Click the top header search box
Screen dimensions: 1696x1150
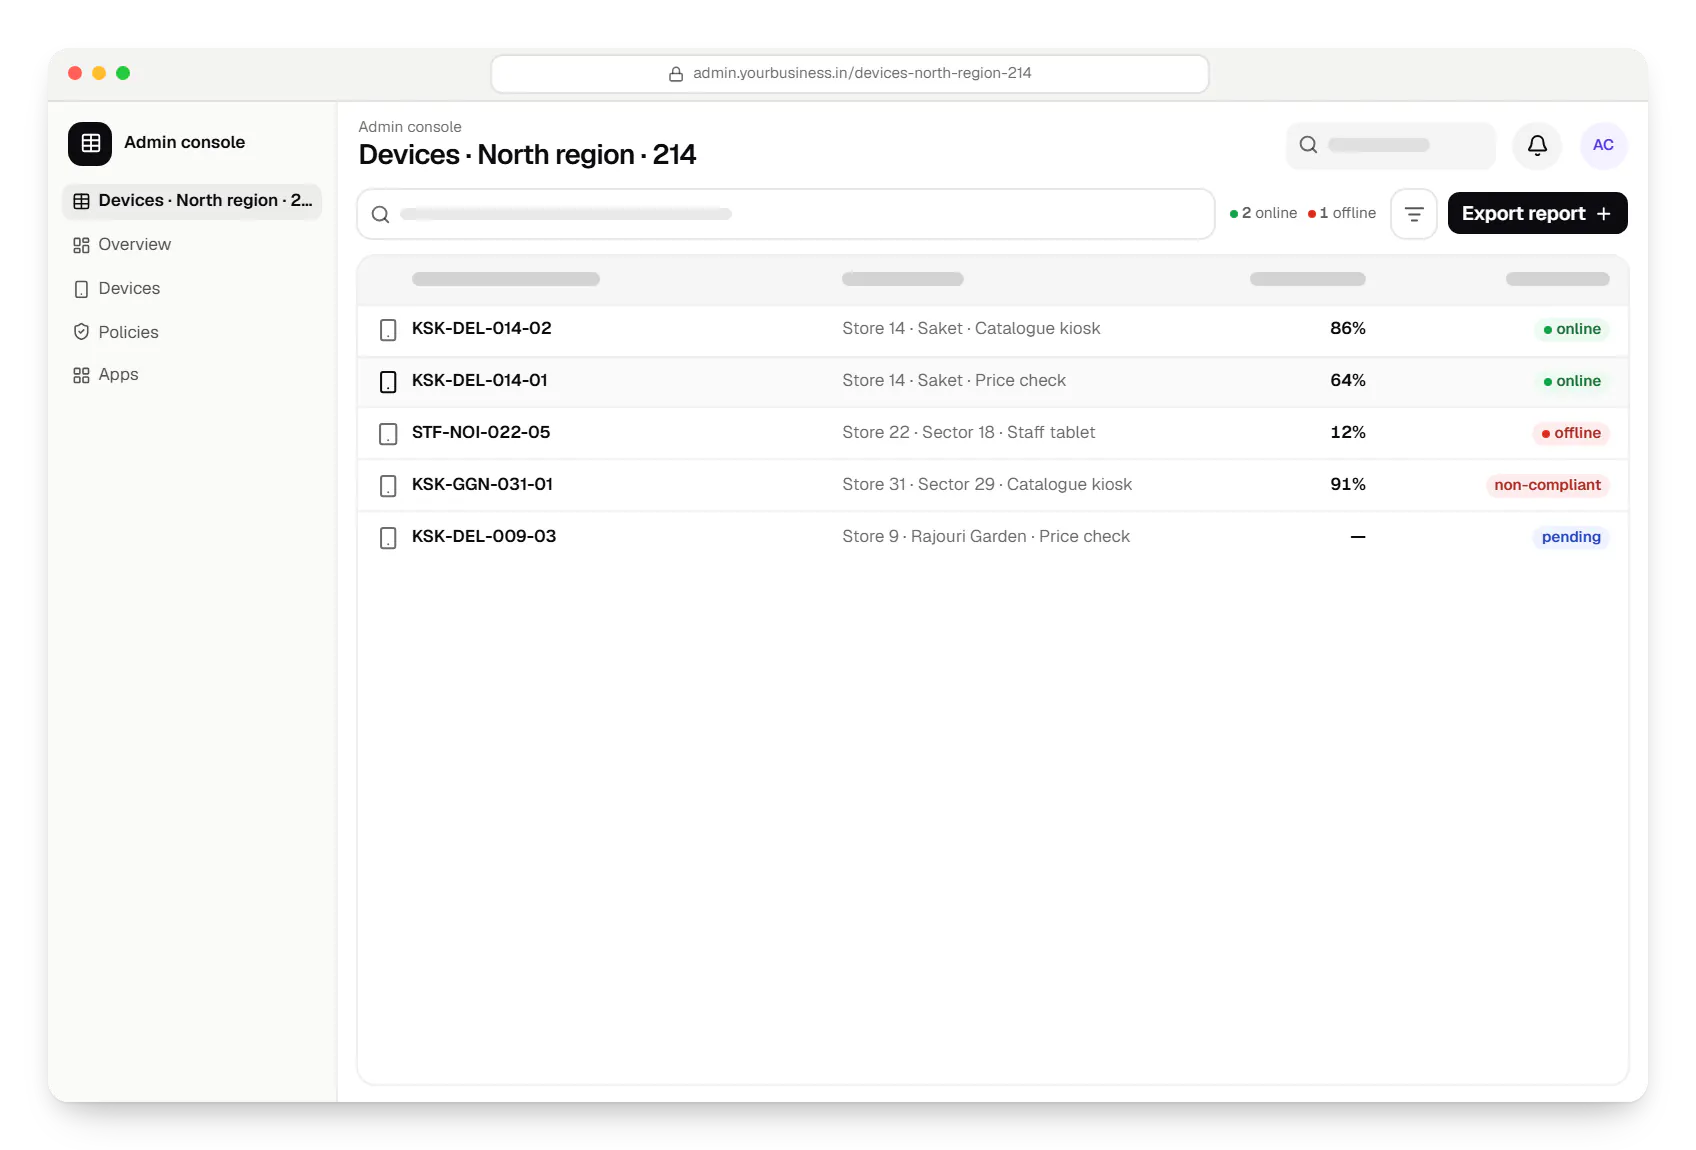(x=1390, y=145)
